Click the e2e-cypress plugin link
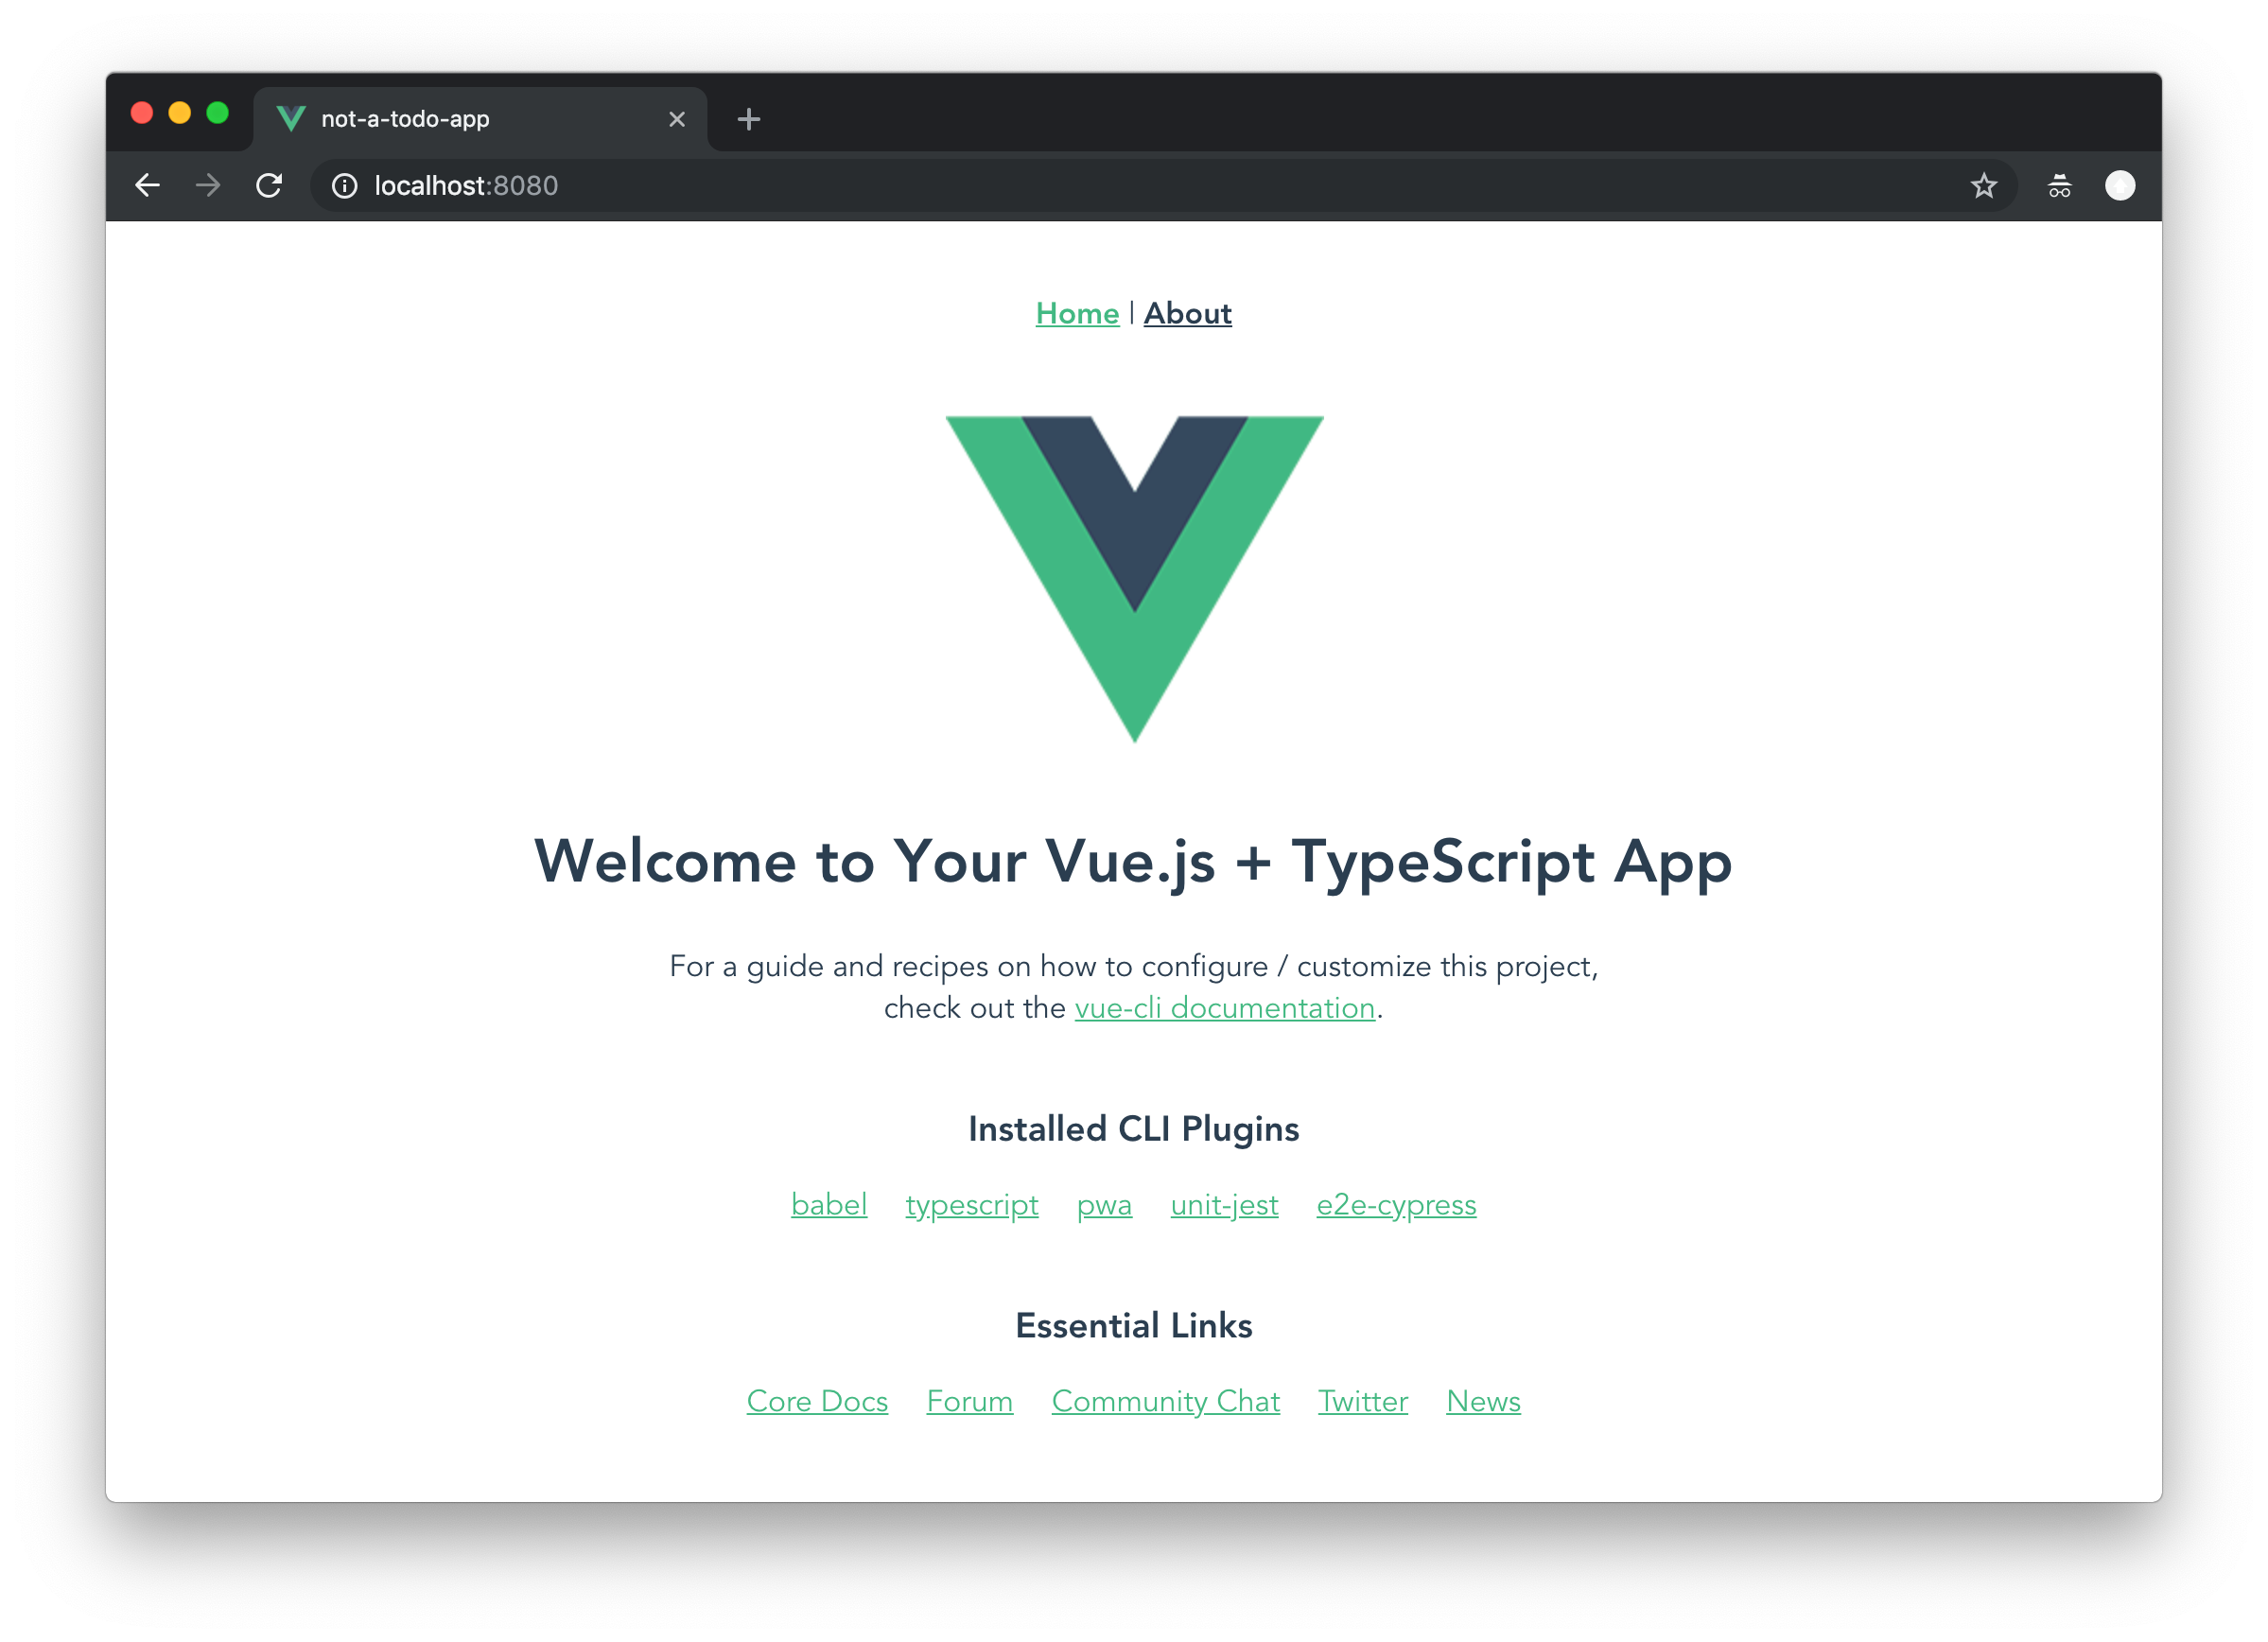This screenshot has width=2268, height=1642. (1396, 1205)
